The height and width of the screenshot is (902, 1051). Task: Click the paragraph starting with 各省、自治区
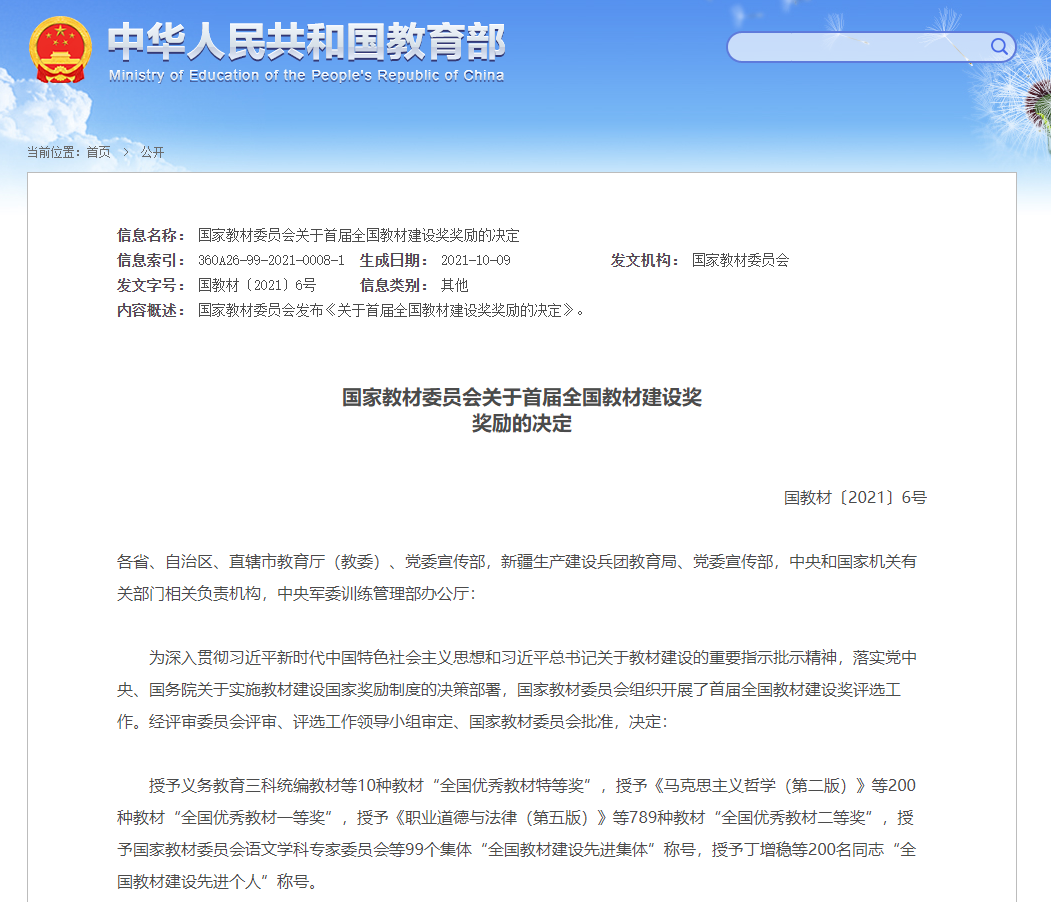pyautogui.click(x=516, y=577)
